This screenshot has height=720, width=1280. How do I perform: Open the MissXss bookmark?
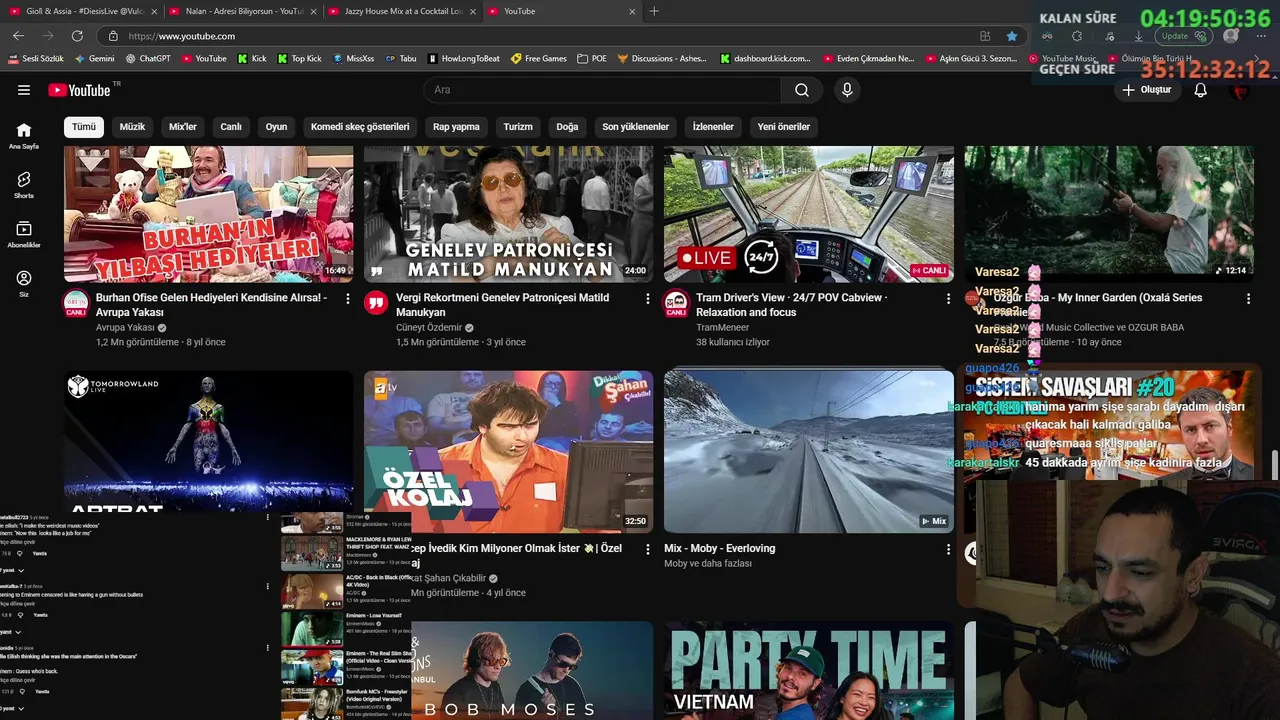pyautogui.click(x=353, y=59)
